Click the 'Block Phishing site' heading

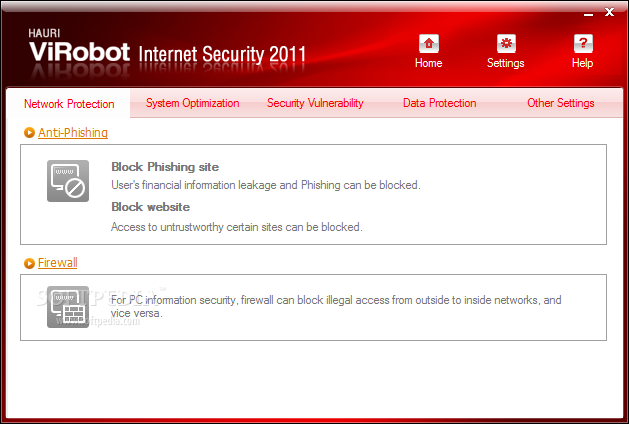click(x=165, y=167)
